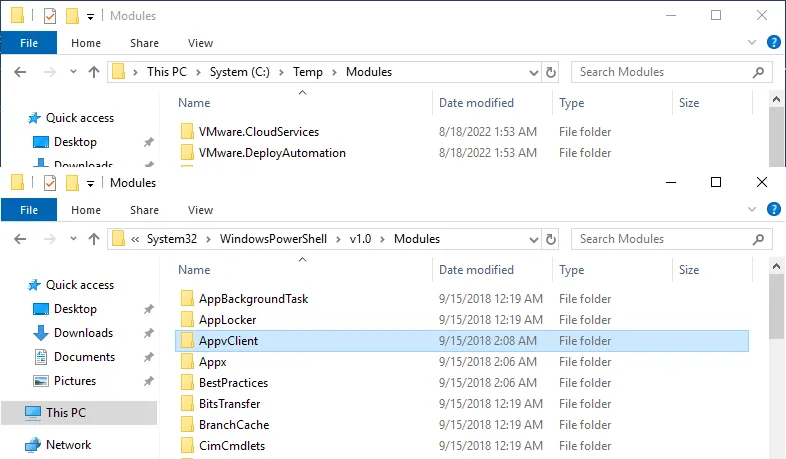Expand ribbon chevron in the lower Explorer window
The image size is (786, 459).
755,210
